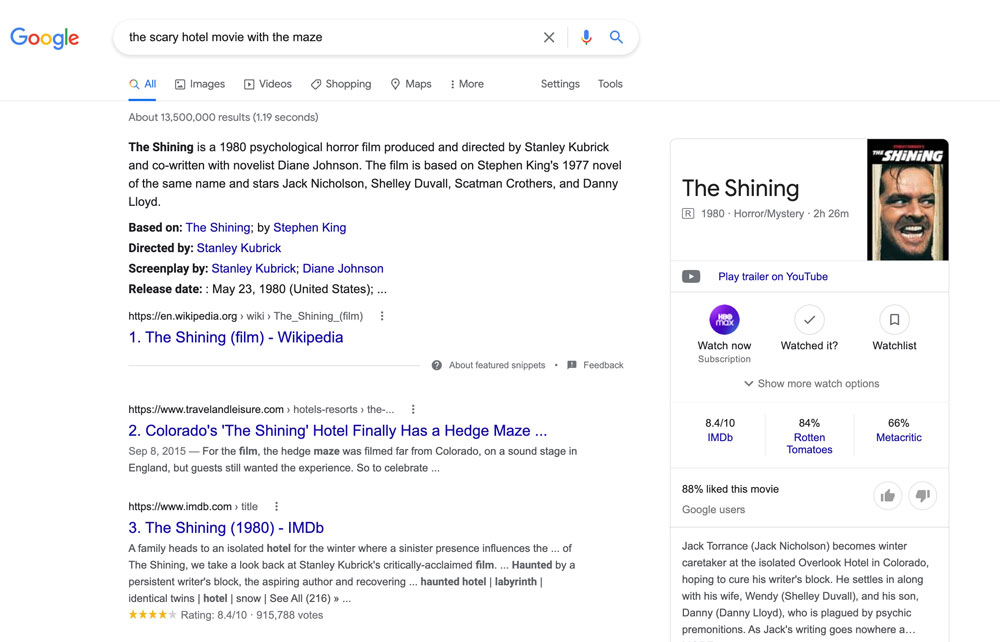Open the Stanley Kubrick link under Screenplay by

(253, 268)
